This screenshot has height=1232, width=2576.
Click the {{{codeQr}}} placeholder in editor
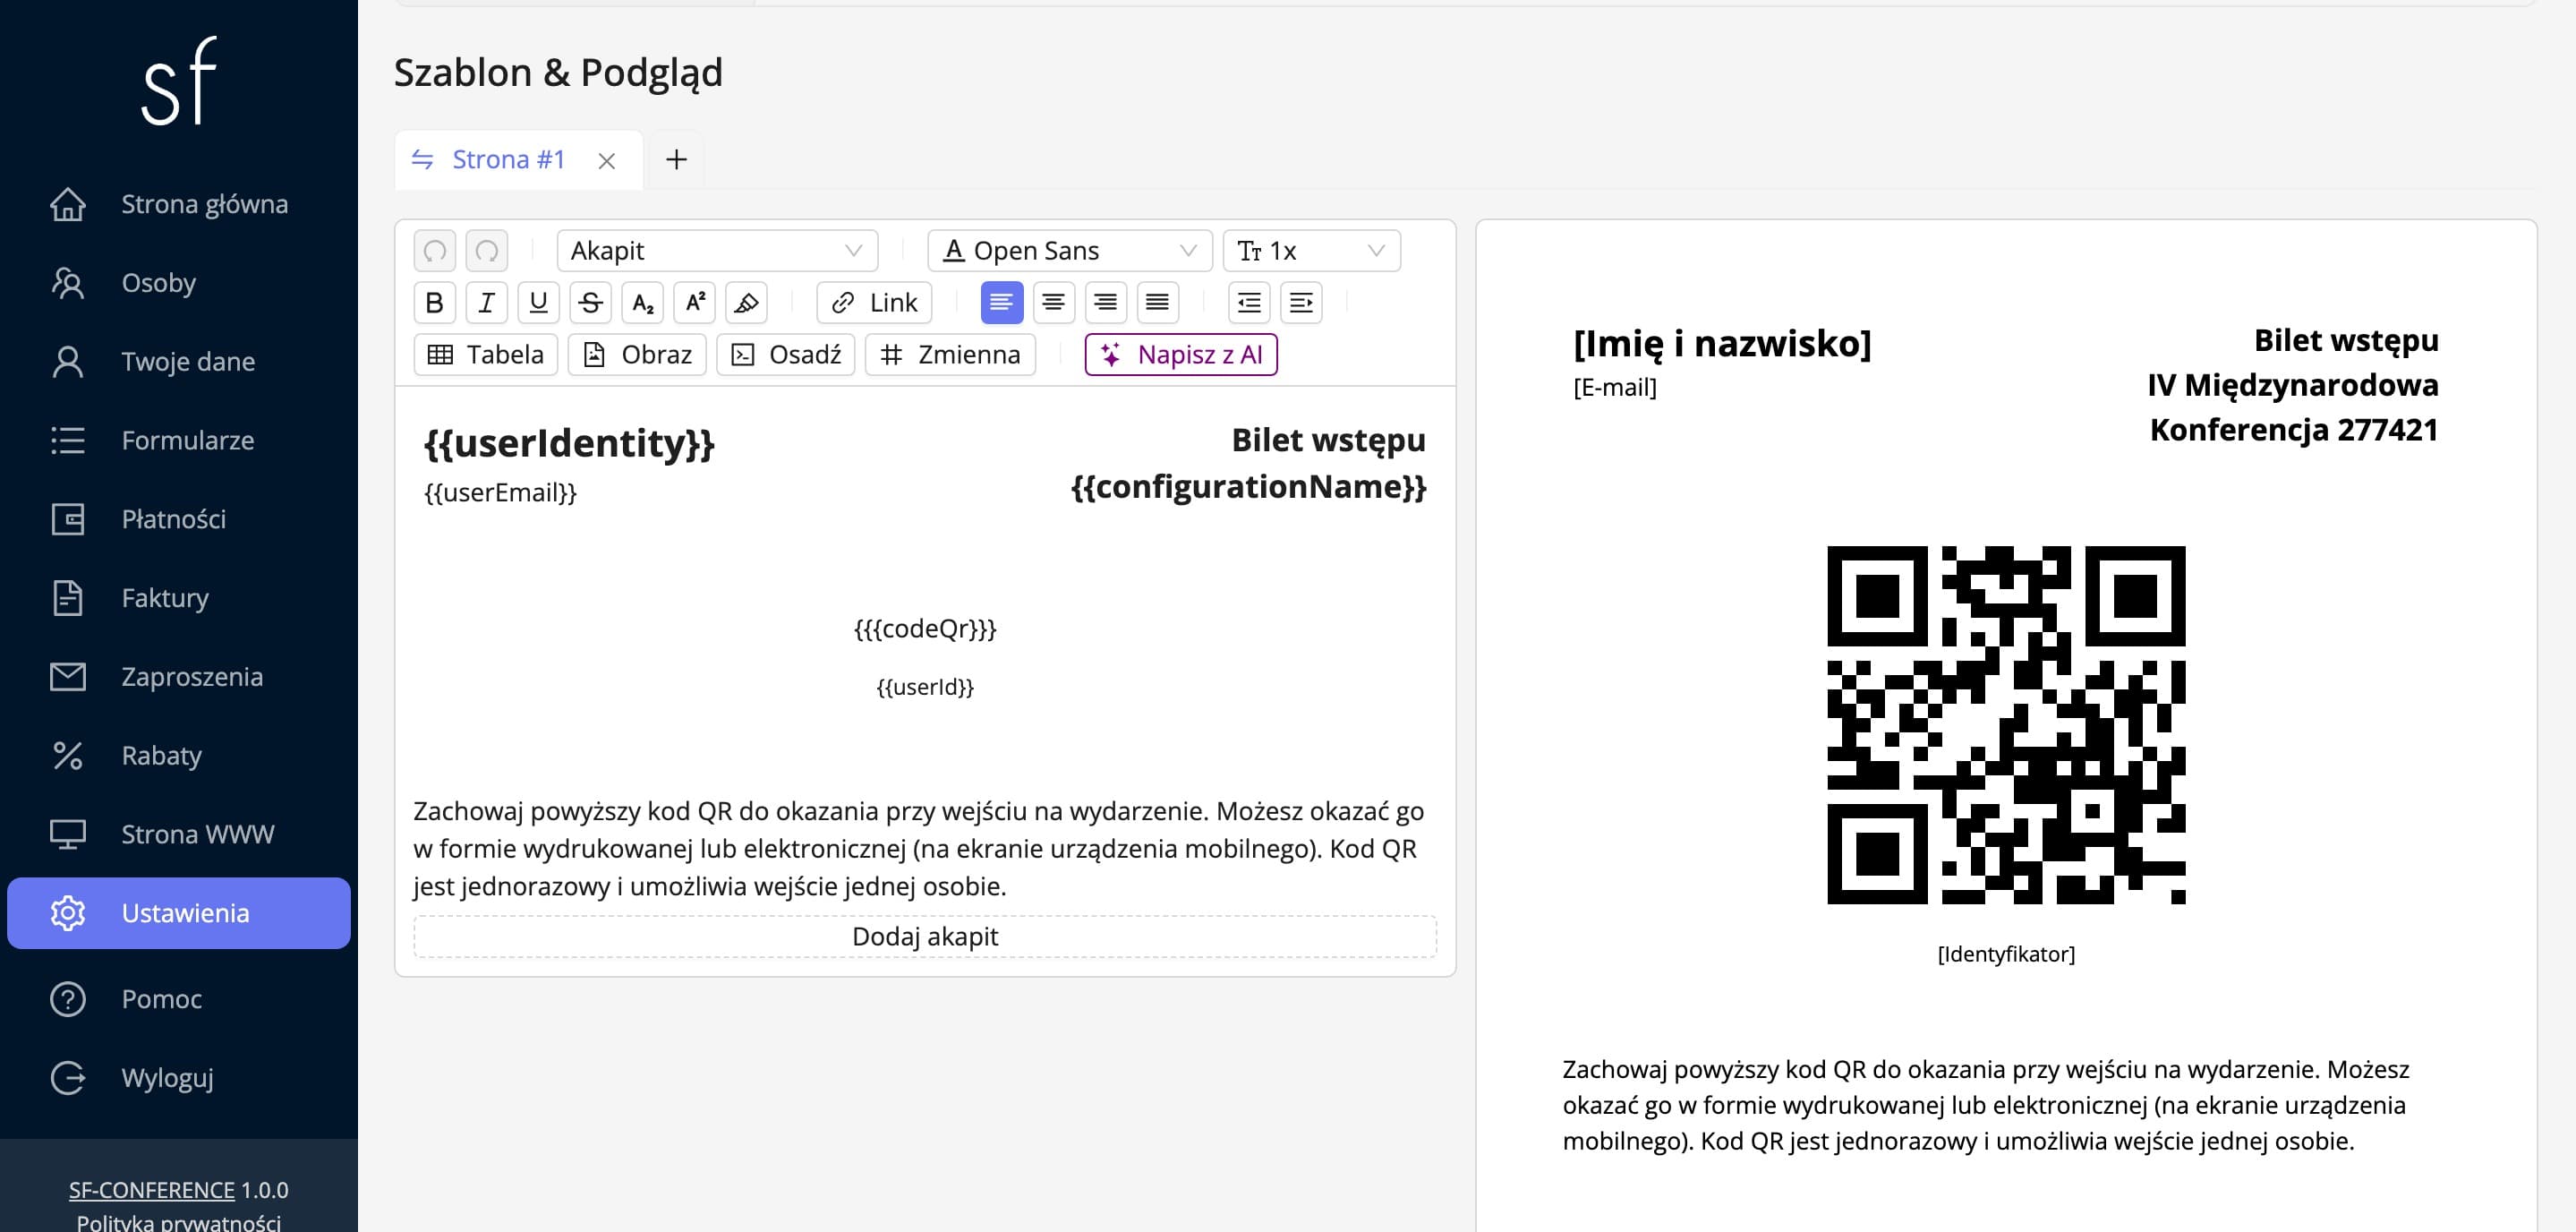925,629
